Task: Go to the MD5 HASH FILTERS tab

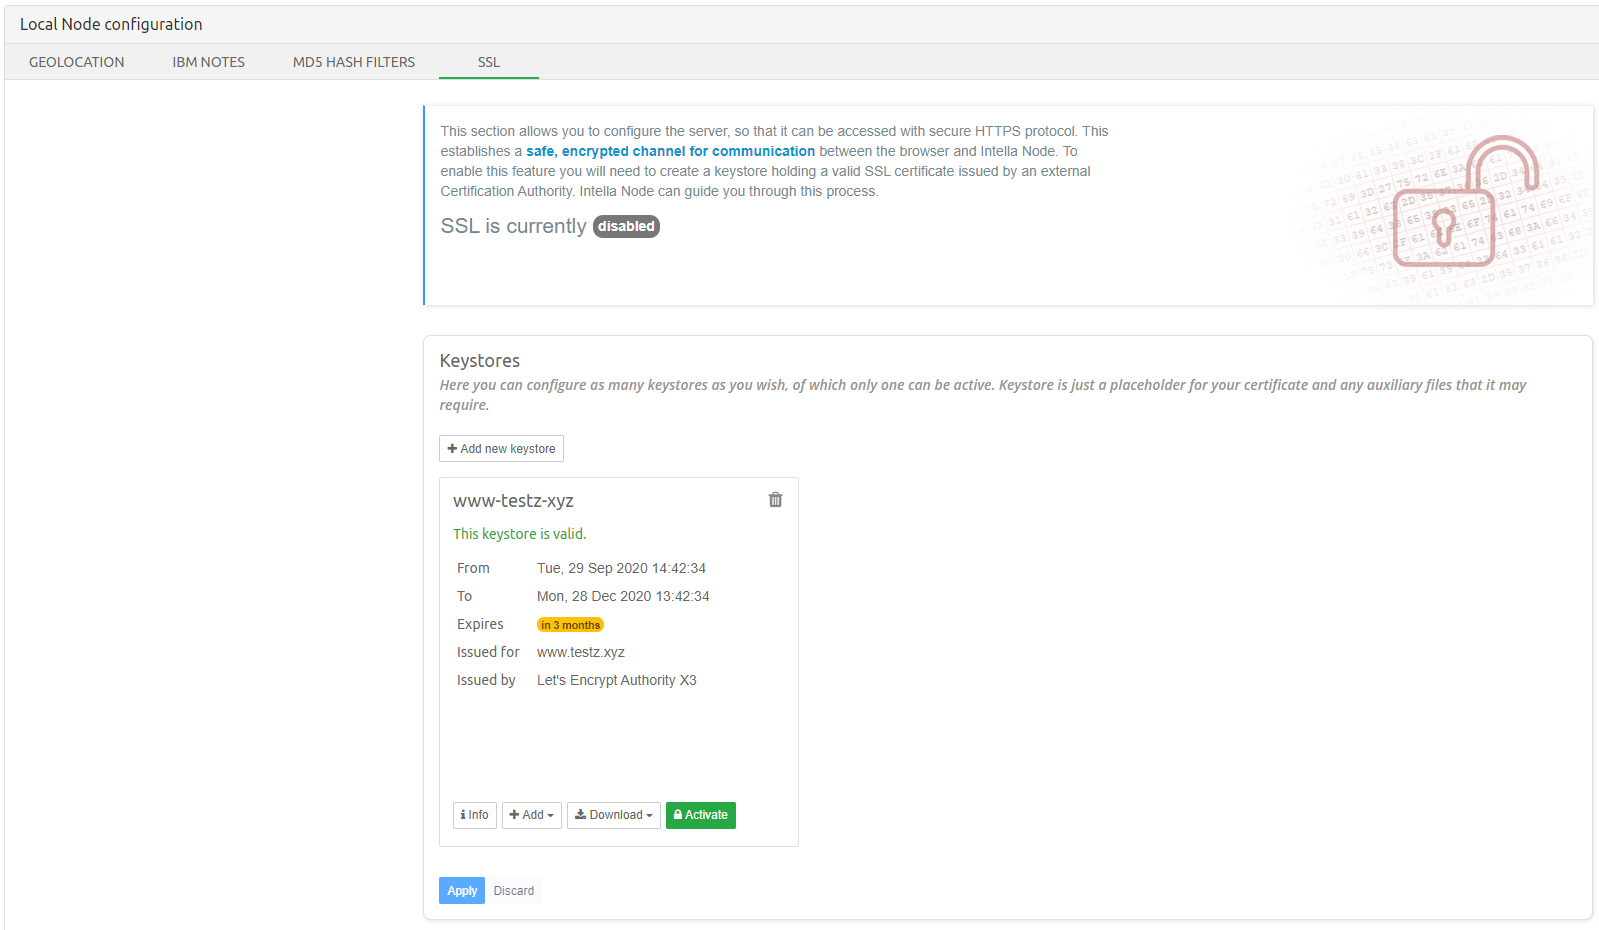Action: (354, 62)
